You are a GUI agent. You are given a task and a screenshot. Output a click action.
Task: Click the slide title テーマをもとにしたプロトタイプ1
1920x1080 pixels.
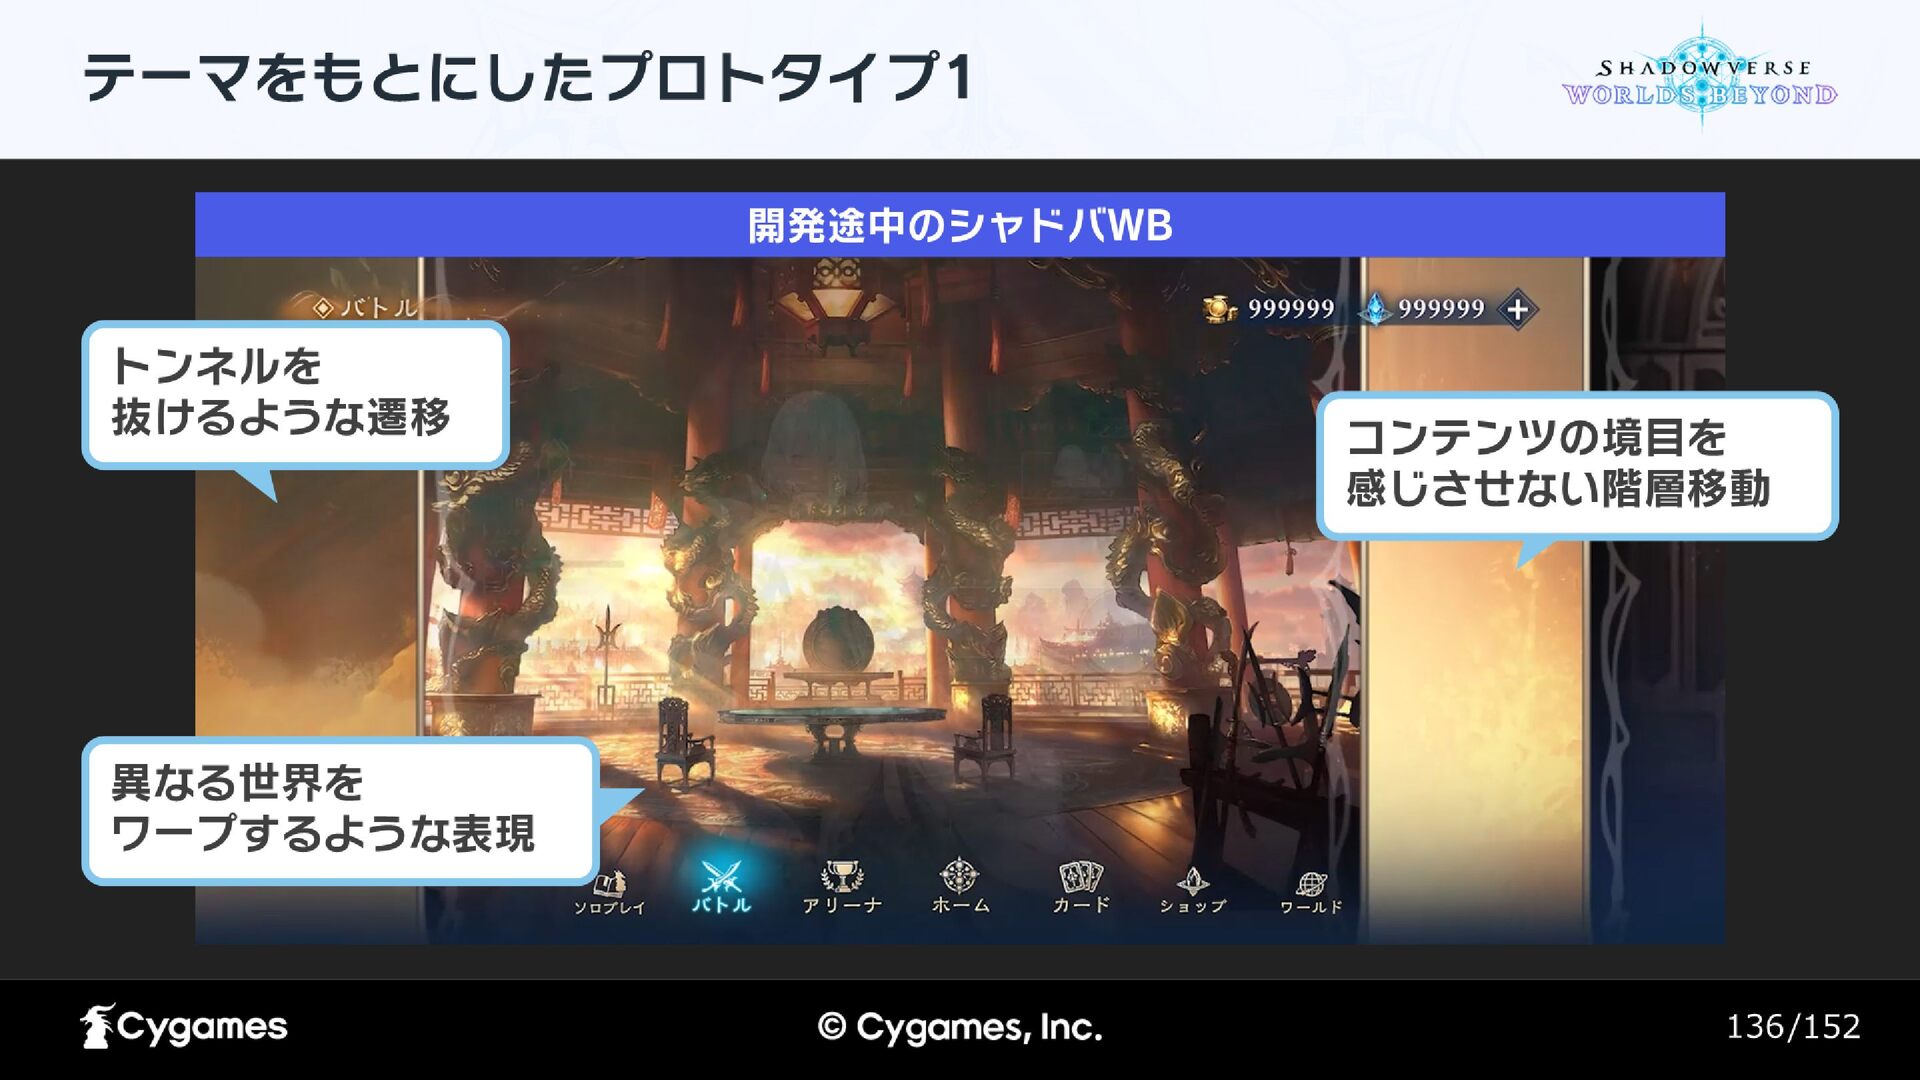[526, 77]
